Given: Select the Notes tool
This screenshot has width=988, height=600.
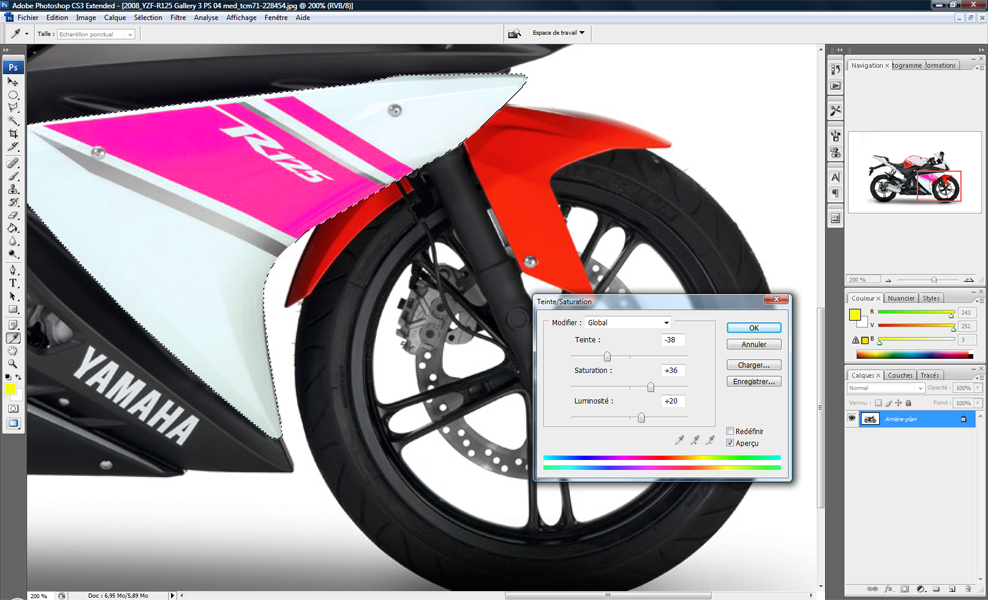Looking at the screenshot, I should 13,325.
